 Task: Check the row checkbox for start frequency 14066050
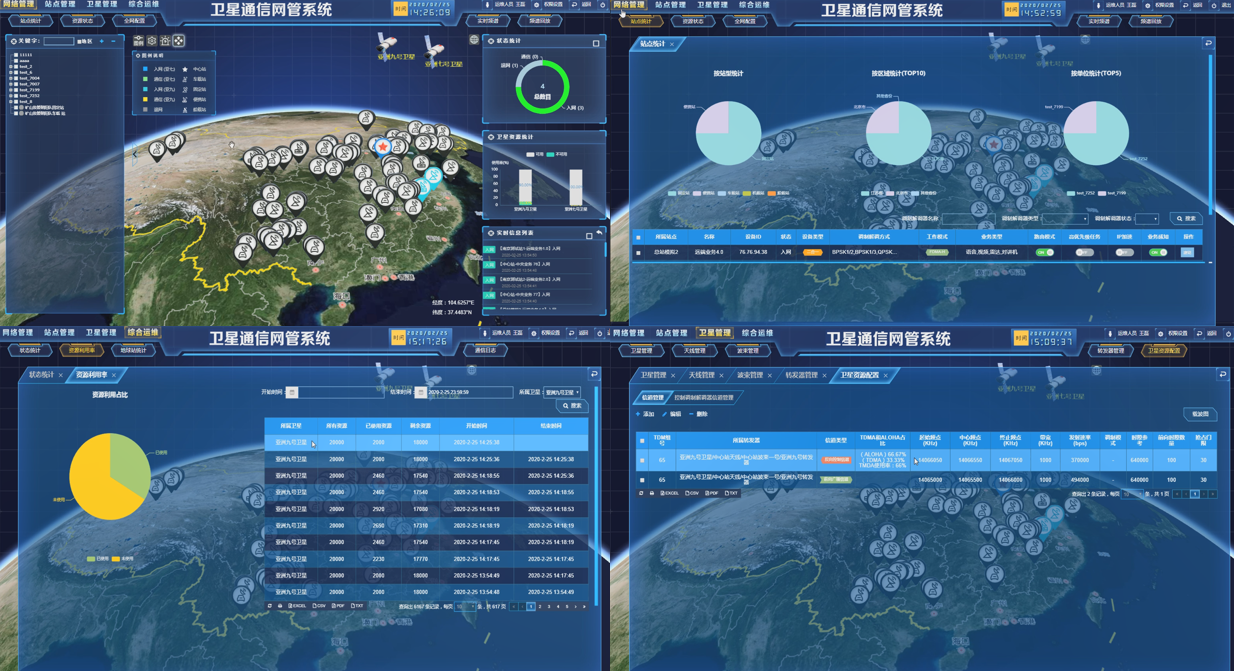(x=642, y=460)
